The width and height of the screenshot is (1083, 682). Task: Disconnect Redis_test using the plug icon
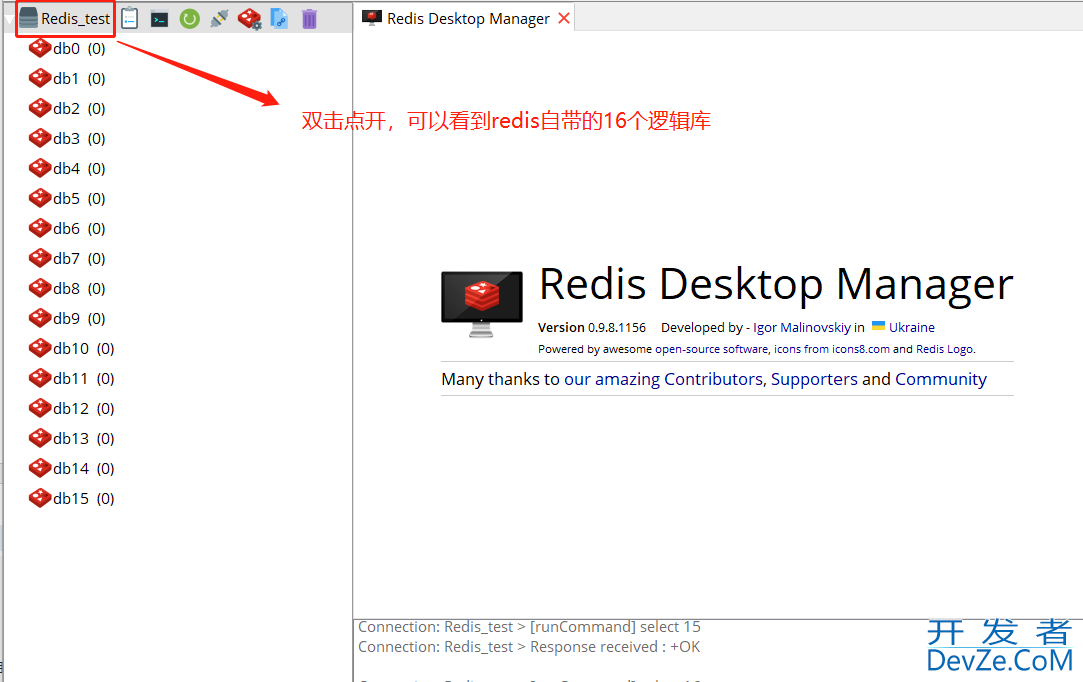(220, 19)
